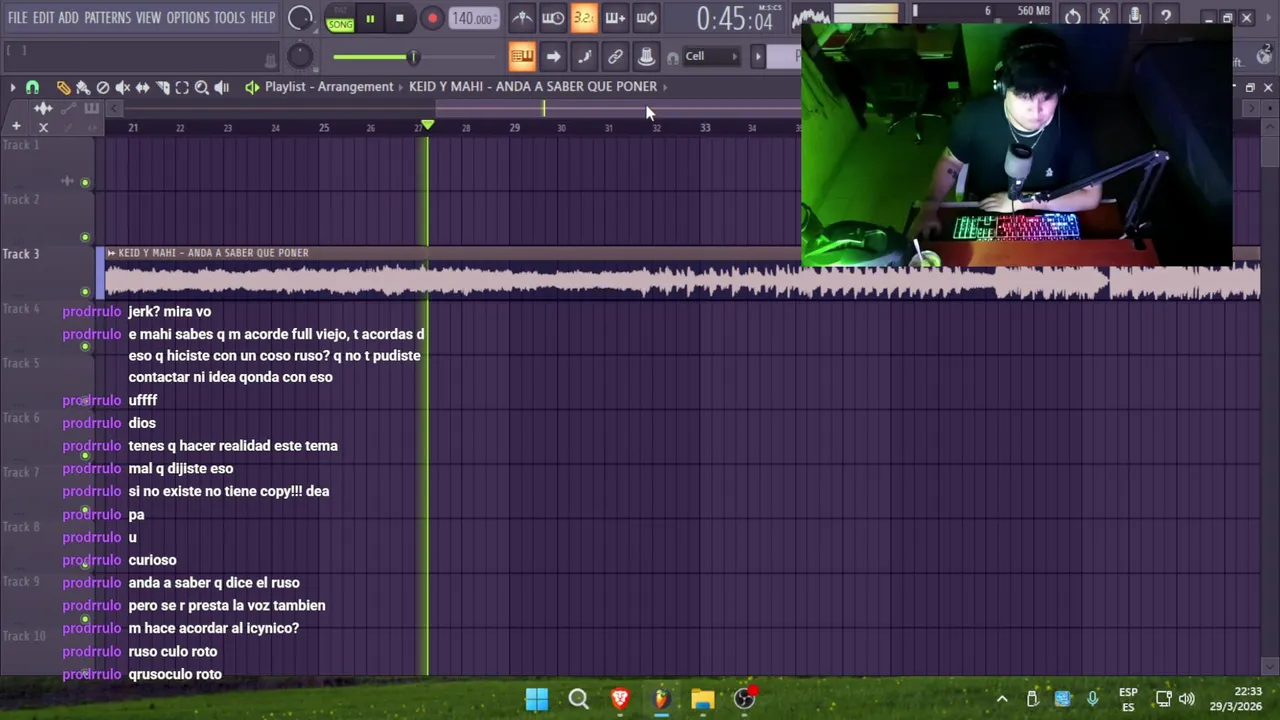Open Windows taskbar search
1280x720 pixels.
pos(578,699)
